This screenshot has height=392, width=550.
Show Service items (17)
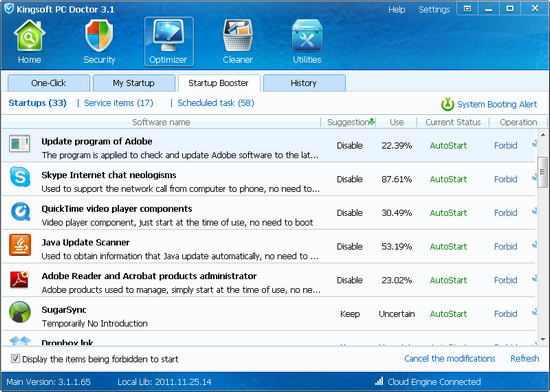[x=119, y=103]
